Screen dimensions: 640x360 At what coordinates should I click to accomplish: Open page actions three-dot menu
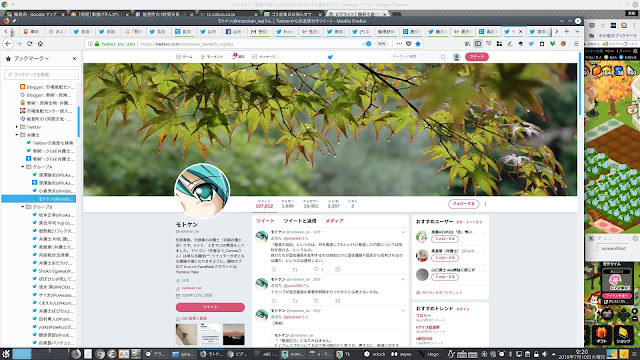399,44
